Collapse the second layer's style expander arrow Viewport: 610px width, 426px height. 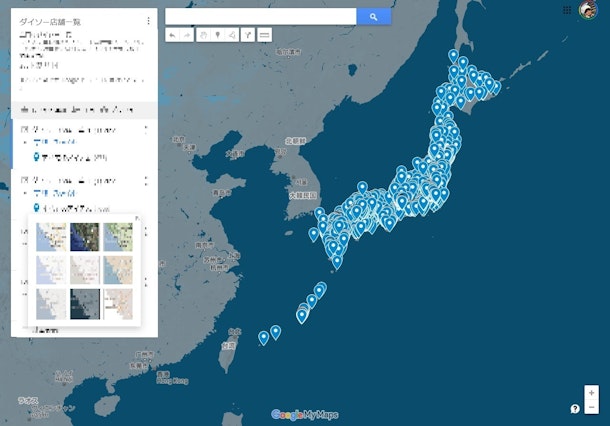(25, 193)
